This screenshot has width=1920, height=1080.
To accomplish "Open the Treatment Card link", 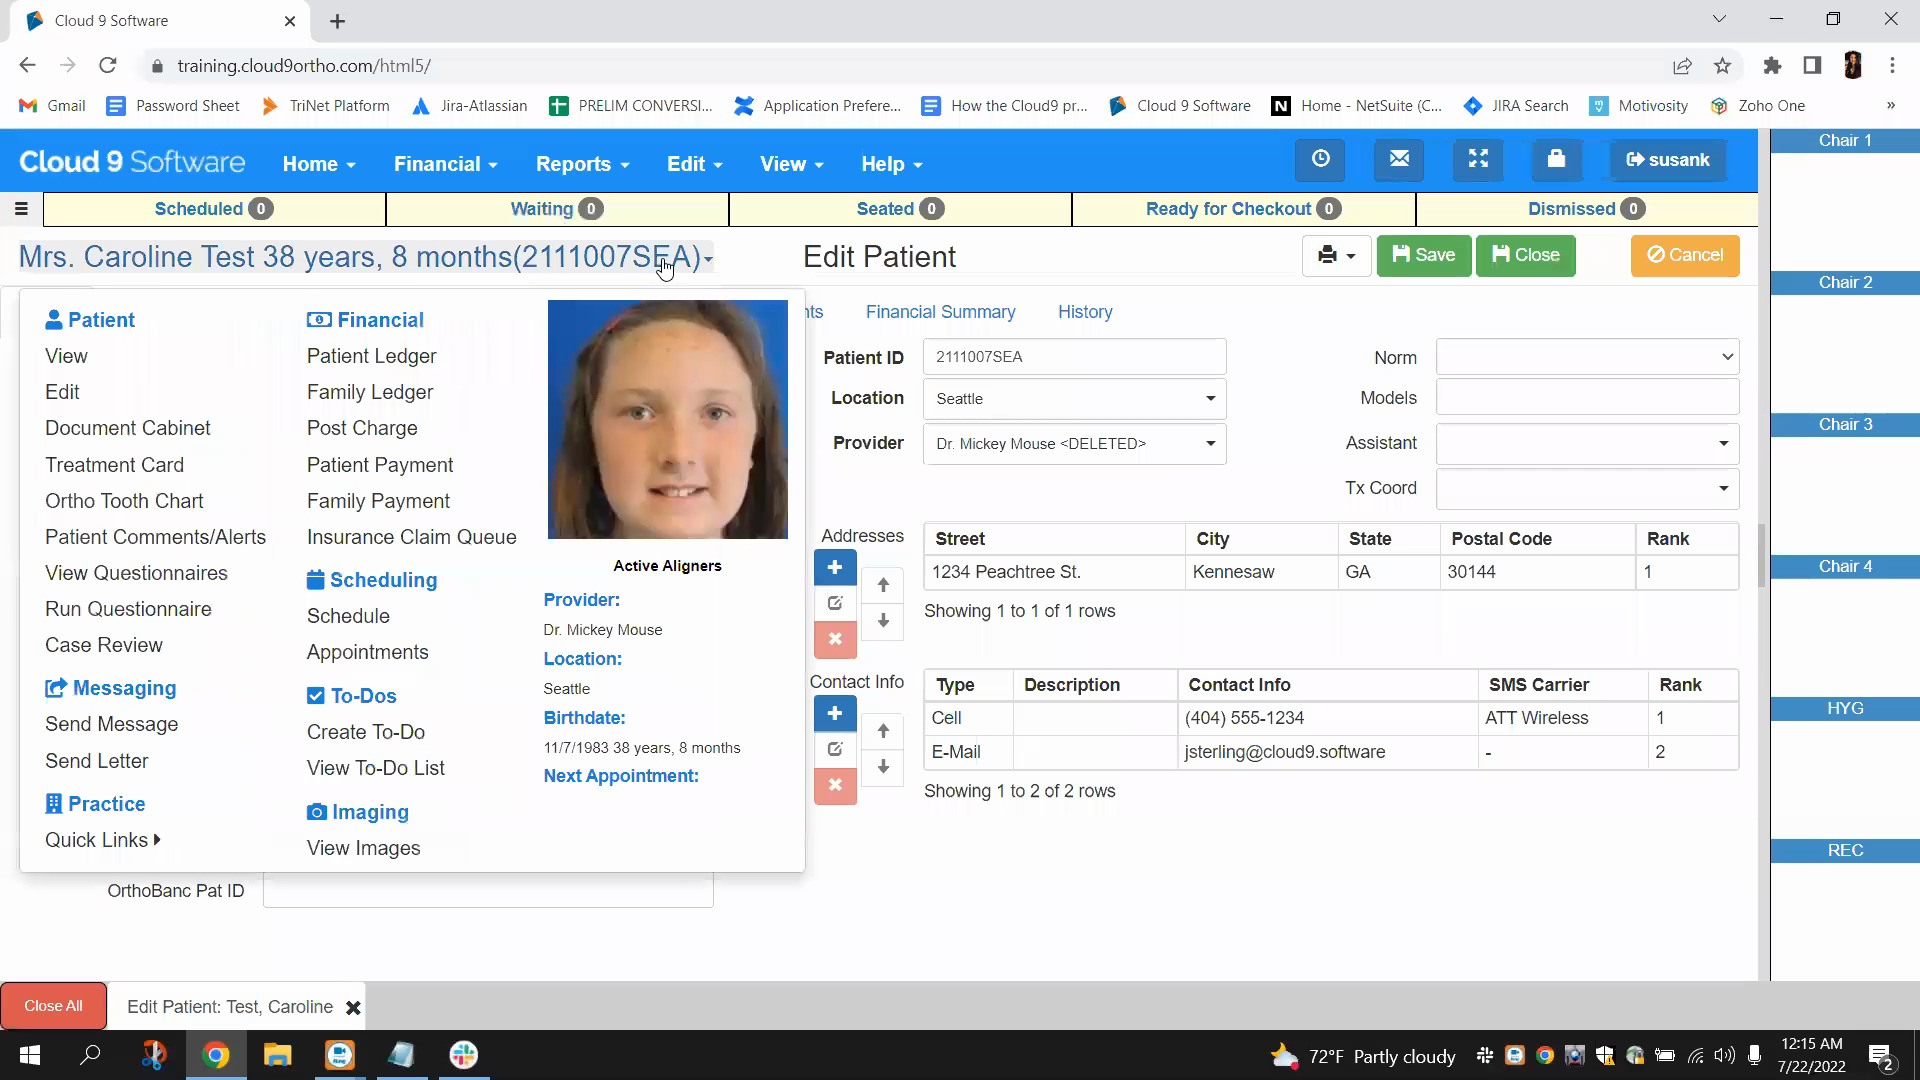I will coord(114,464).
